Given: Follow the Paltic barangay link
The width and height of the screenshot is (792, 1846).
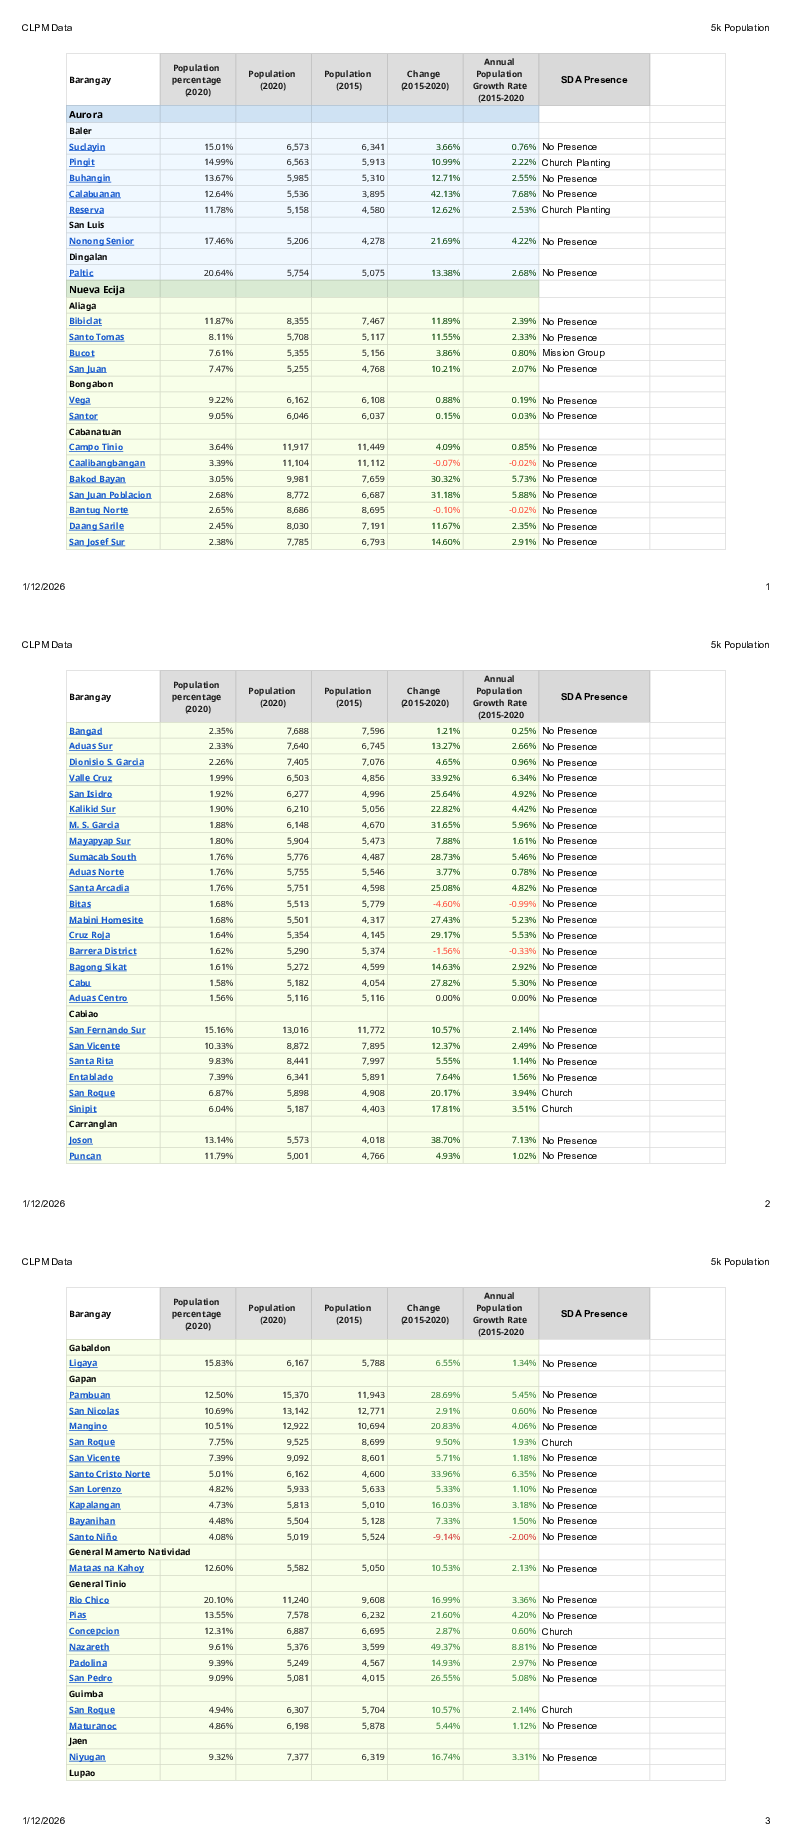Looking at the screenshot, I should [x=81, y=273].
